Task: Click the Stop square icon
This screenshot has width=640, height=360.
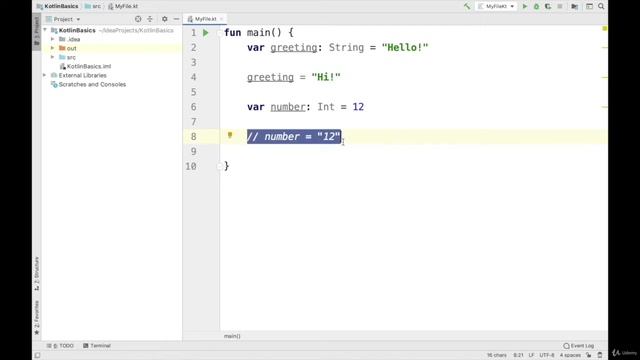Action: click(560, 7)
